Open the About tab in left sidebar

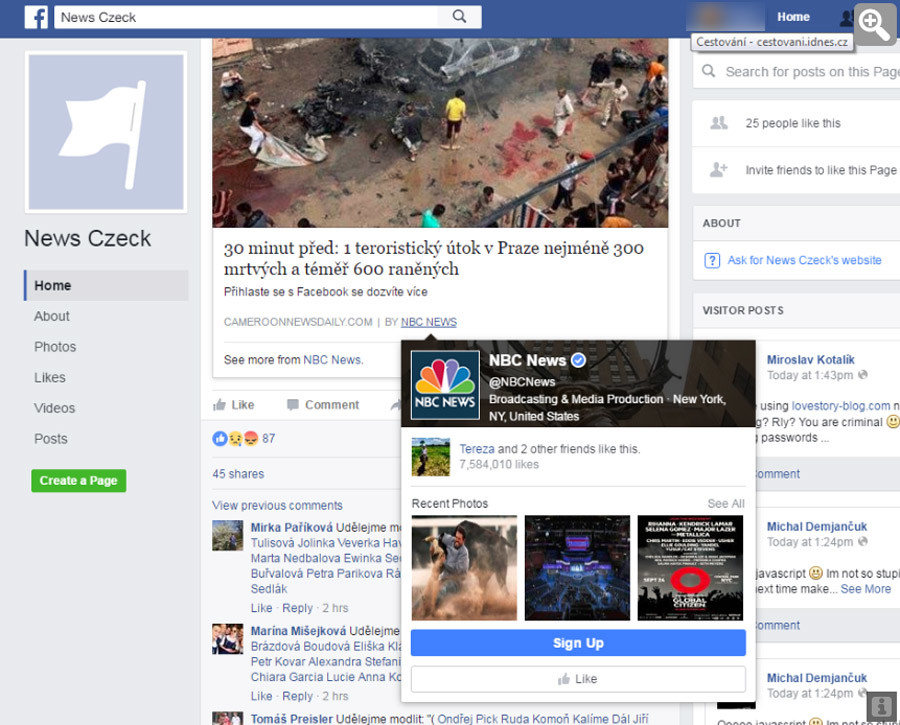52,316
